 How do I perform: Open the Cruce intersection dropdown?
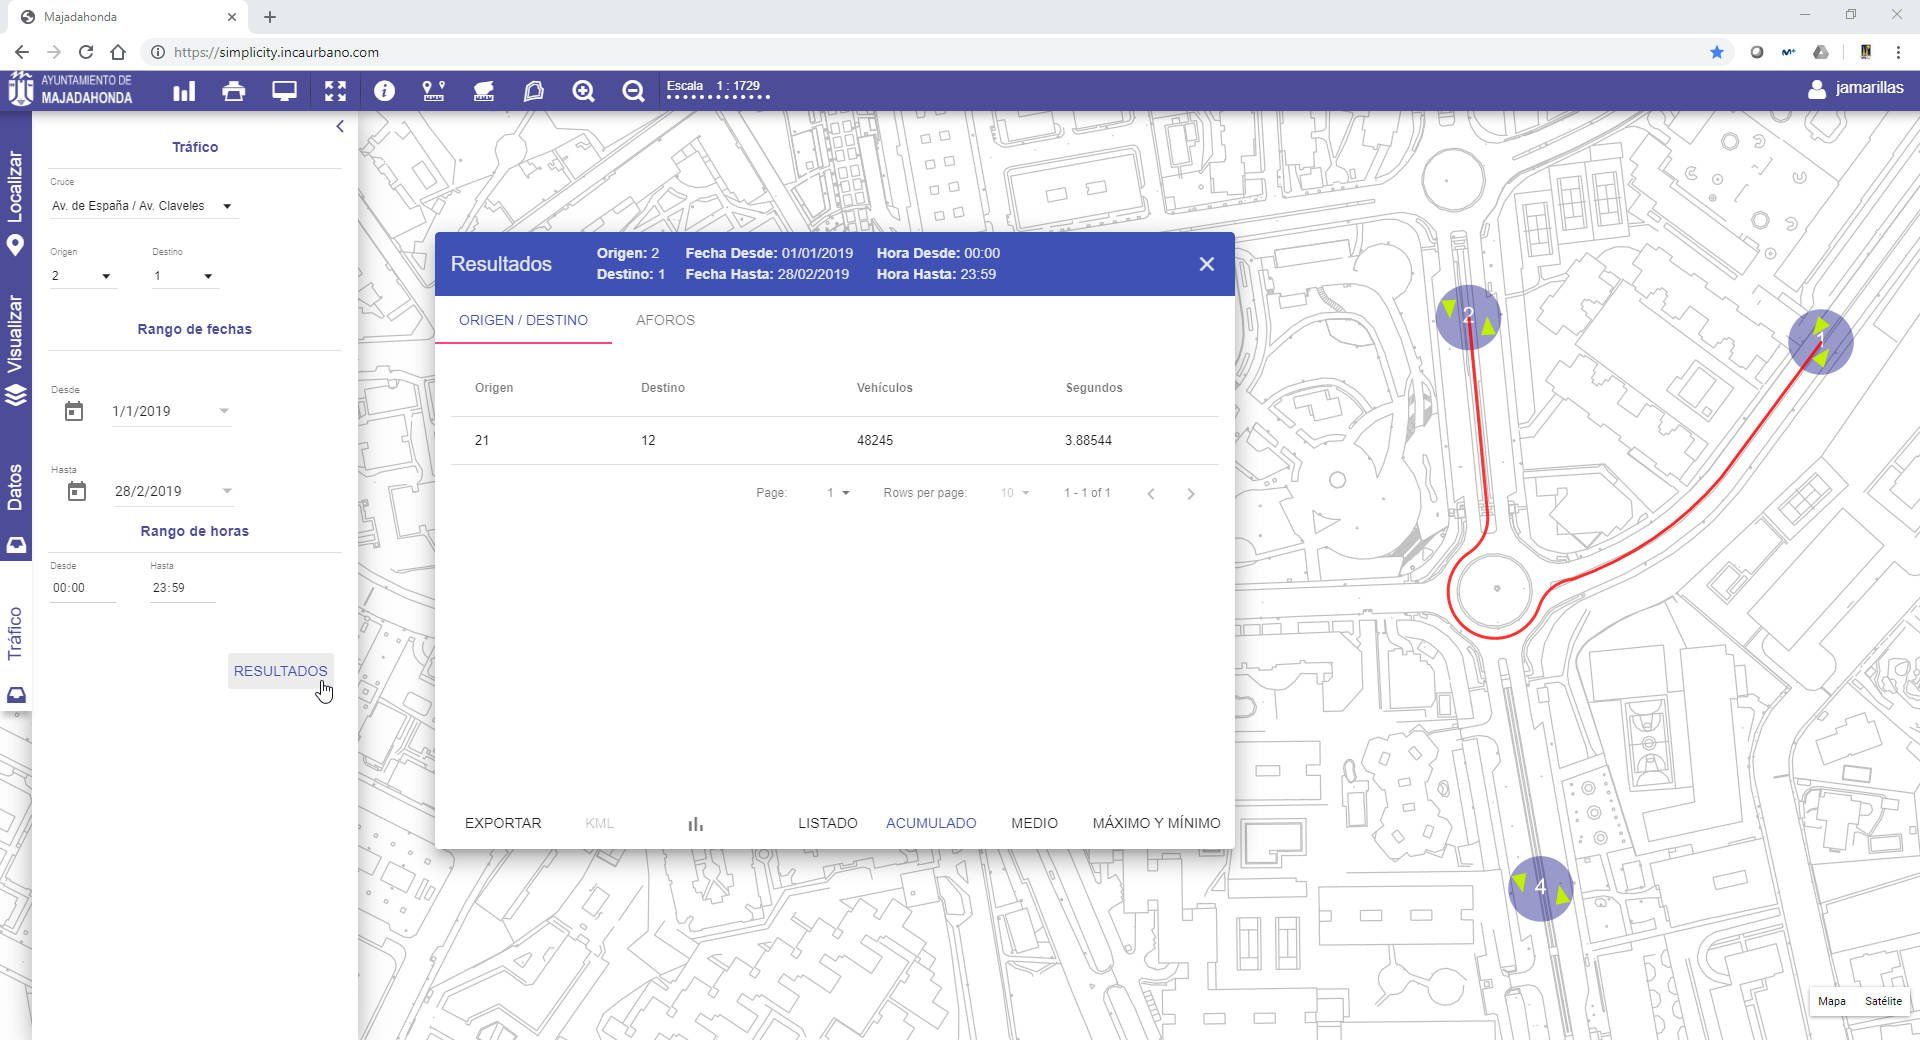[x=142, y=206]
